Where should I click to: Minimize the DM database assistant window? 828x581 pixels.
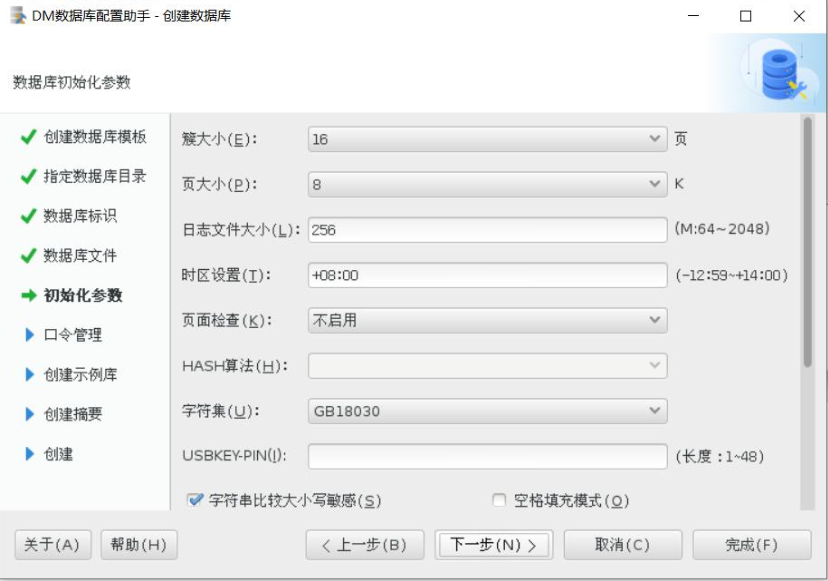pos(693,16)
